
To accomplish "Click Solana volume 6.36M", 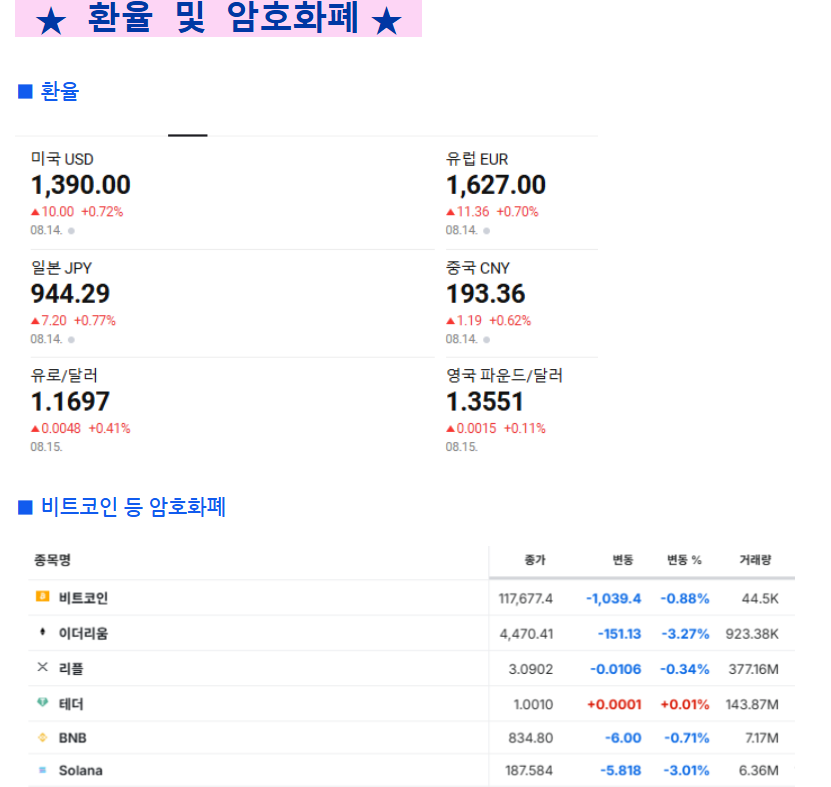I will click(759, 771).
